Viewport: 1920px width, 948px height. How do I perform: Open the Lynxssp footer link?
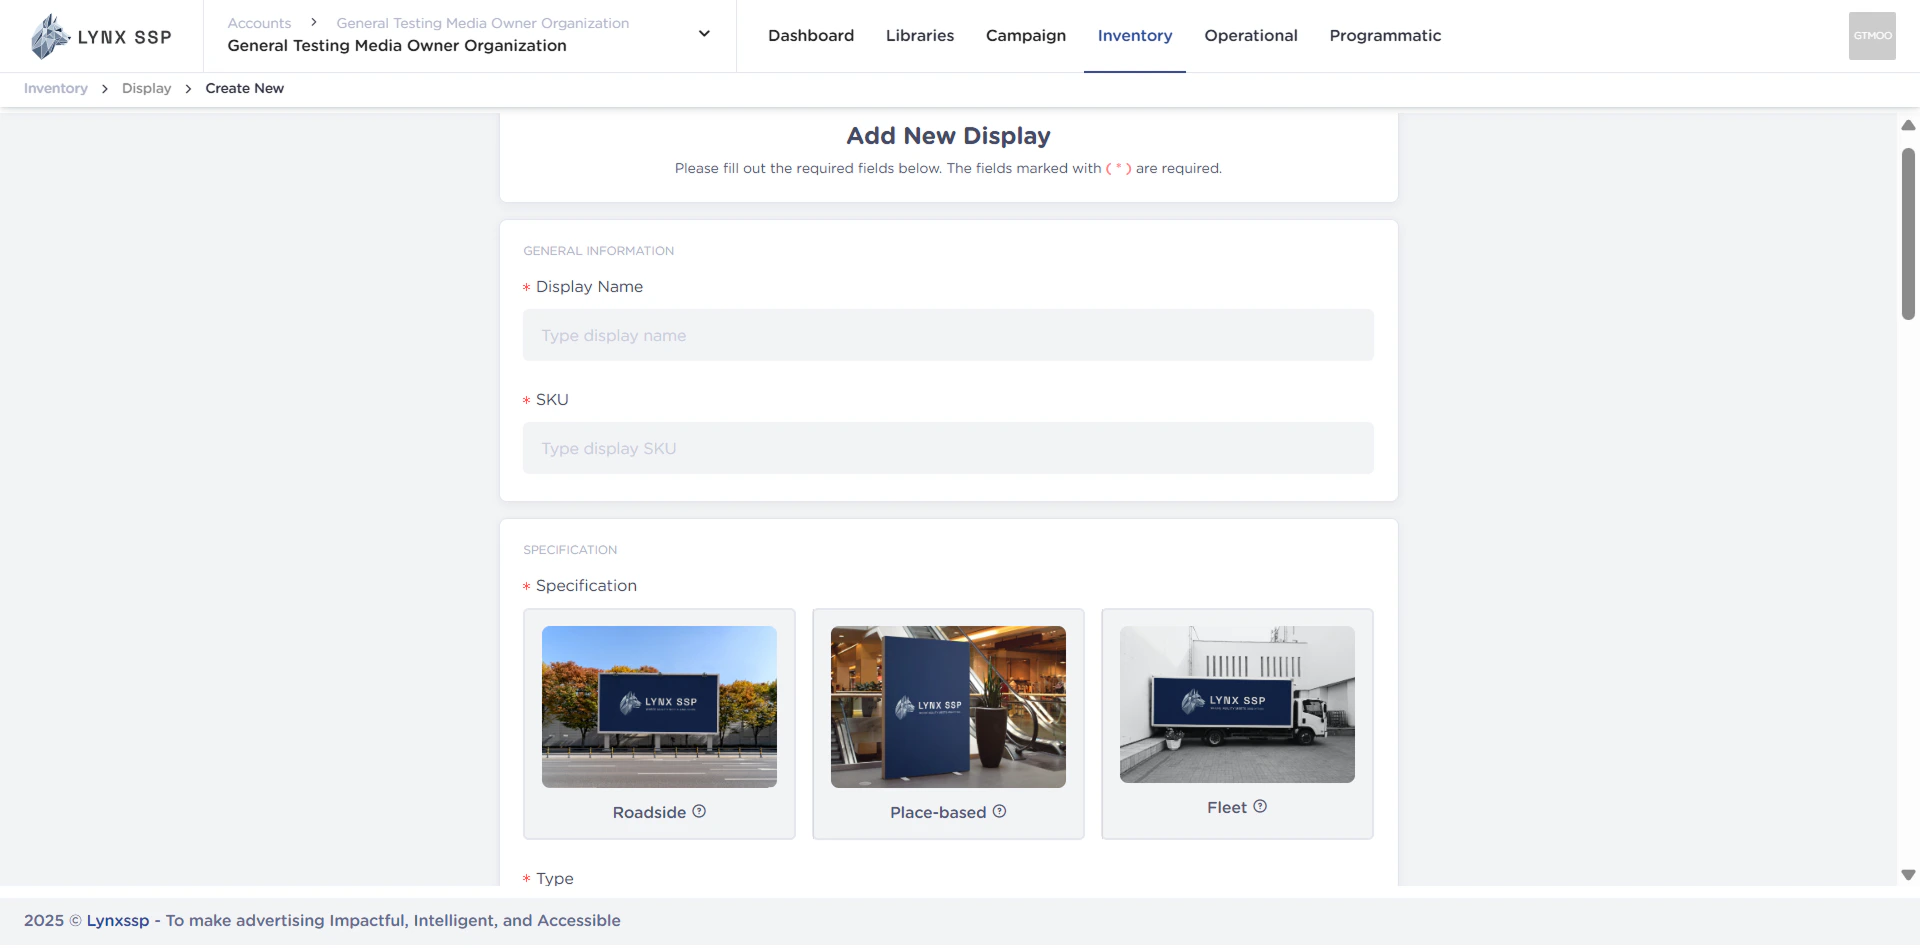coord(118,920)
